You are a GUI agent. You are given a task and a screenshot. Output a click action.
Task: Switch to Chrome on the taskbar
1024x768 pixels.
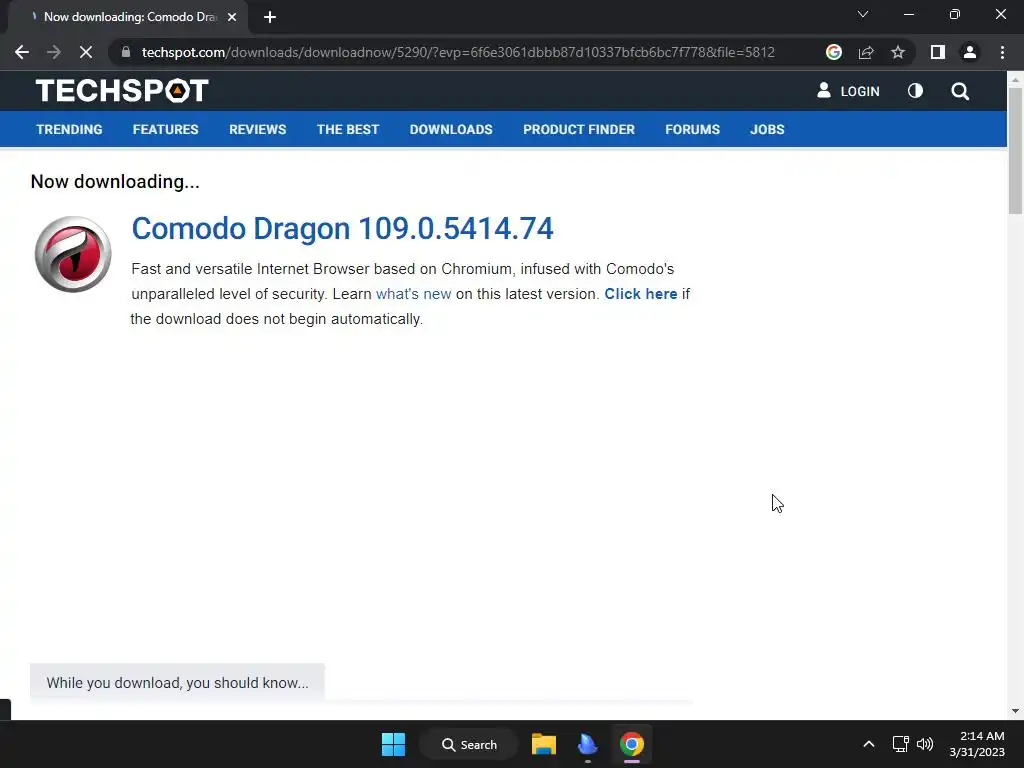pos(632,744)
